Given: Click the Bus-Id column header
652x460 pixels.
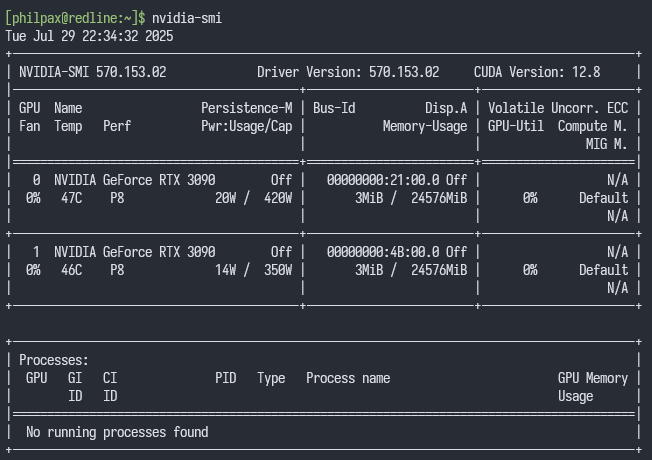Looking at the screenshot, I should coord(334,108).
